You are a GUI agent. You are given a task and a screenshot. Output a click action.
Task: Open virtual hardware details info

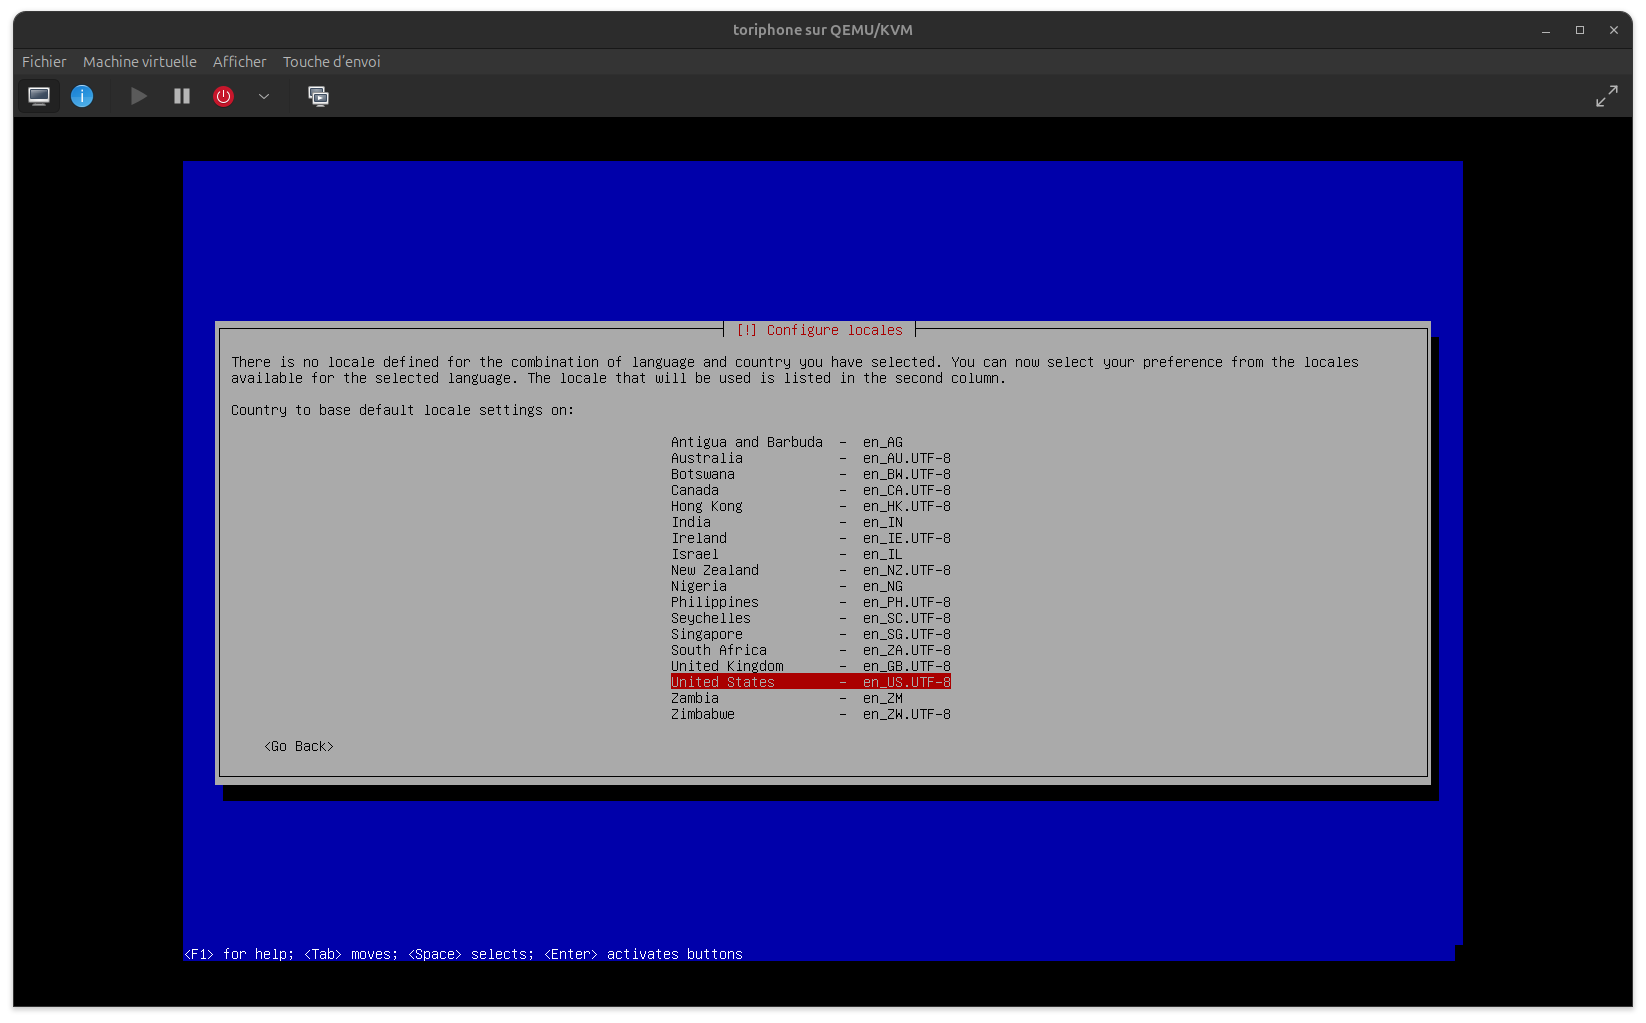82,96
